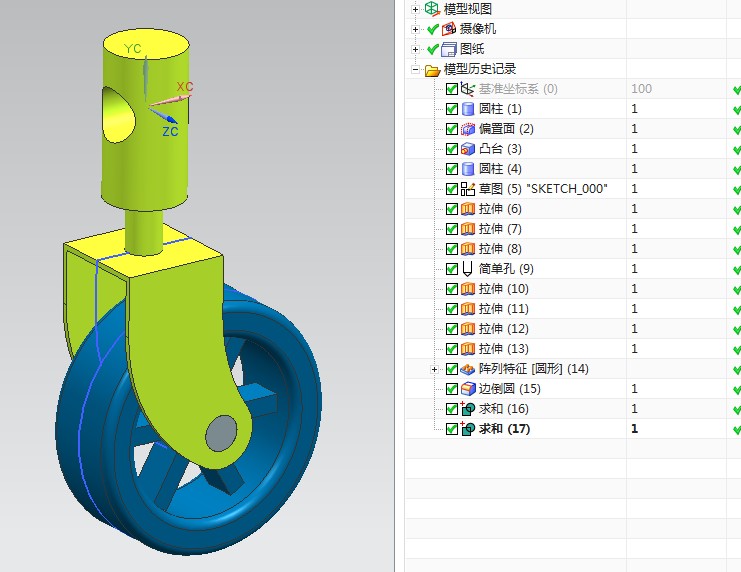Select the 拉伸 (10) feature label
The width and height of the screenshot is (741, 572).
point(504,288)
